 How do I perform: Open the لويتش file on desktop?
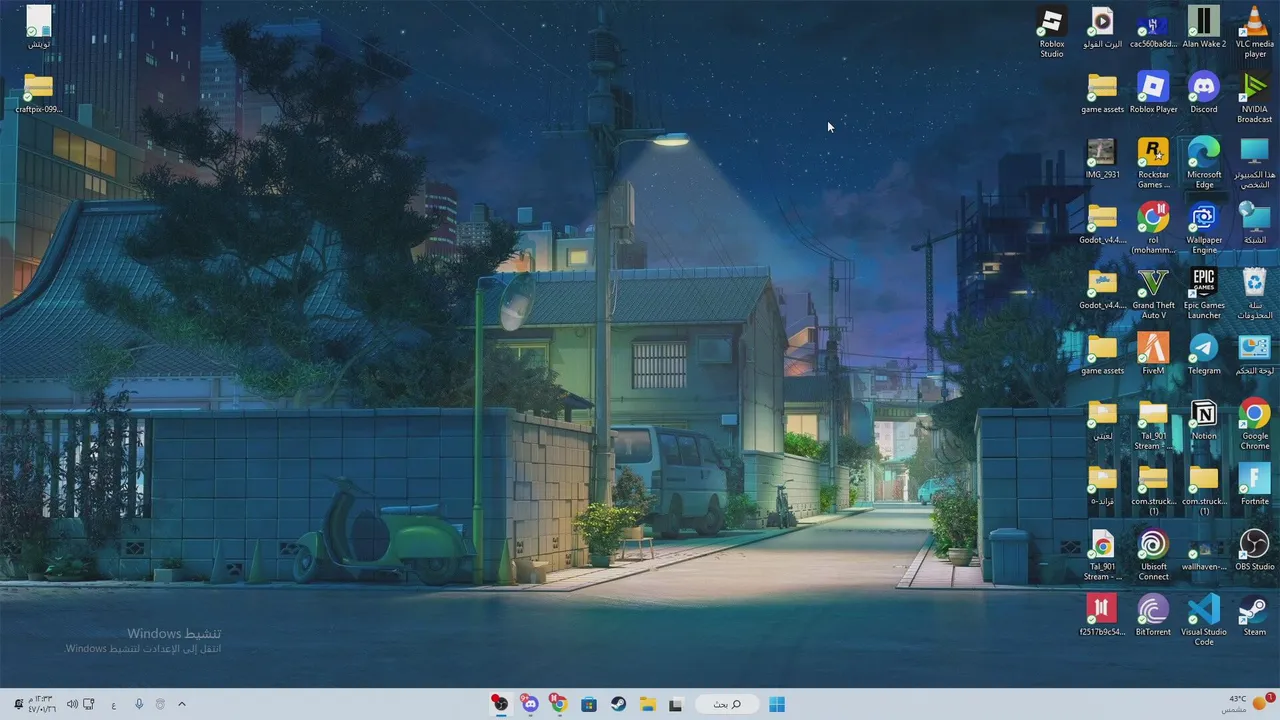pyautogui.click(x=38, y=28)
